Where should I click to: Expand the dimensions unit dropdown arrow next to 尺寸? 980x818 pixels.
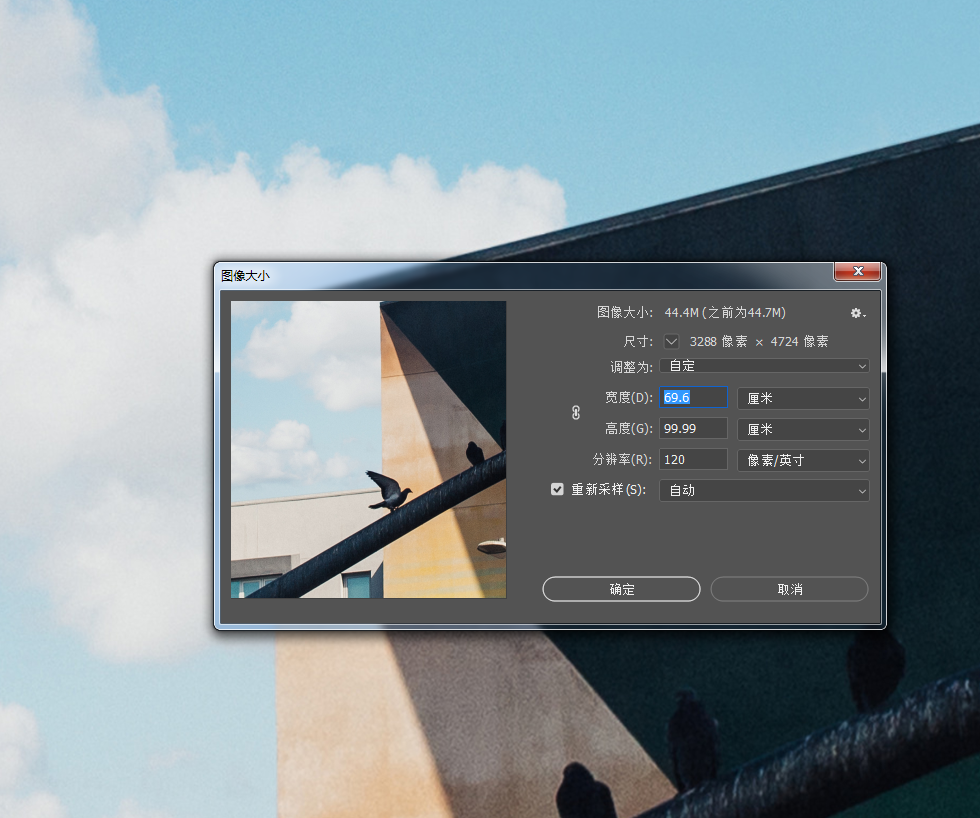pyautogui.click(x=671, y=341)
